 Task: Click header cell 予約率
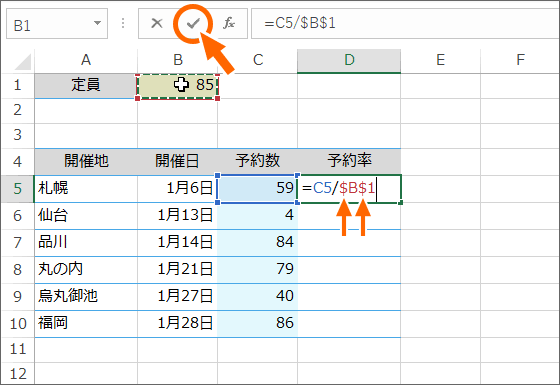tap(349, 161)
